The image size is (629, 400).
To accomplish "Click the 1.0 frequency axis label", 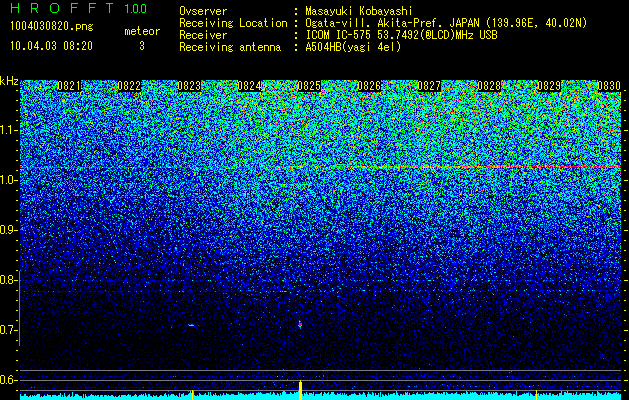I will click(x=8, y=180).
